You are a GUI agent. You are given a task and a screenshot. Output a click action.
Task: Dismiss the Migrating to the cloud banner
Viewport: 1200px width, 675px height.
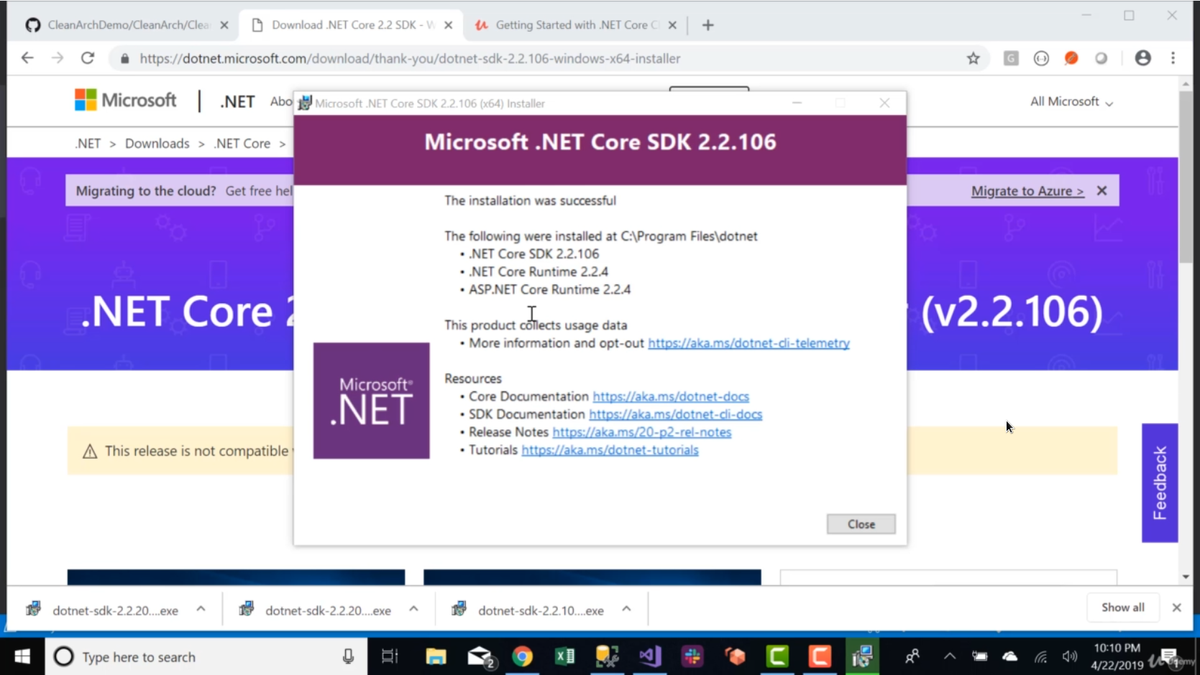click(x=1101, y=191)
